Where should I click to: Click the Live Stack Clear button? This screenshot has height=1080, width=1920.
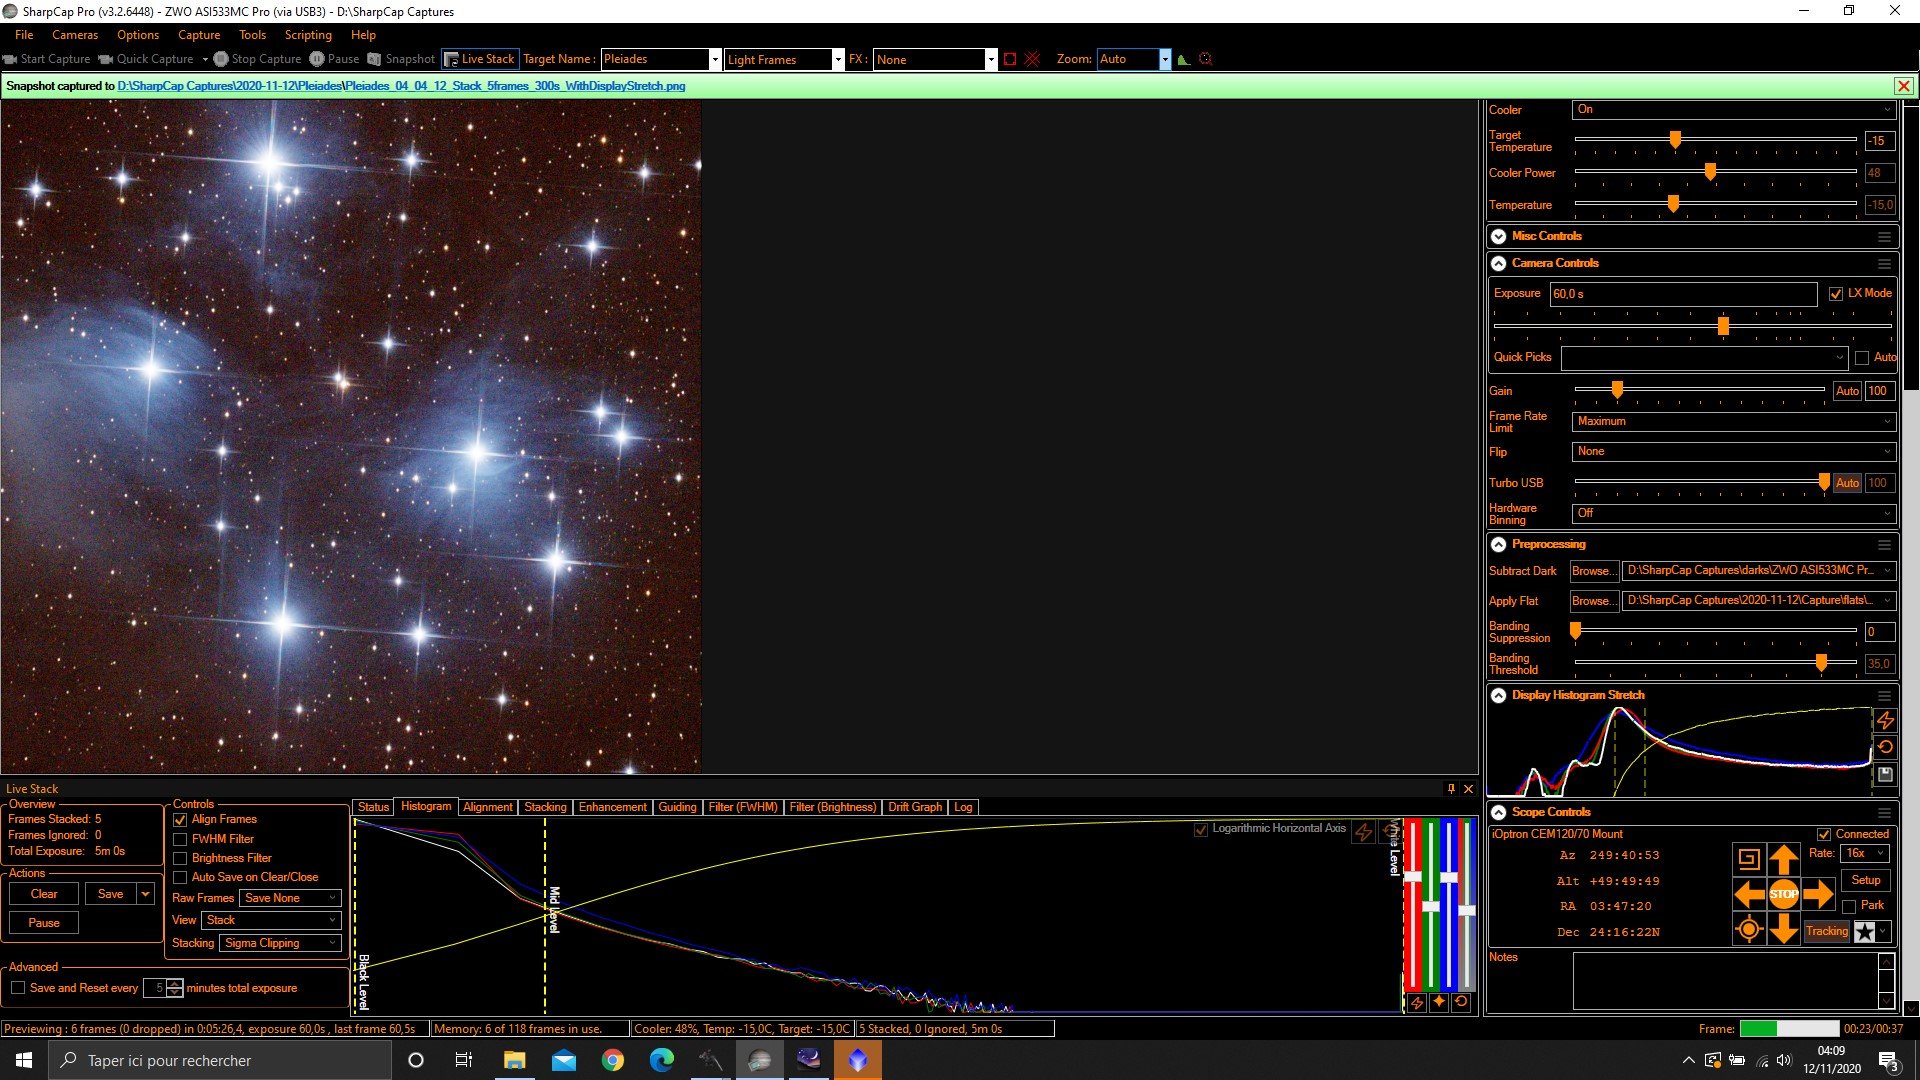(x=44, y=894)
